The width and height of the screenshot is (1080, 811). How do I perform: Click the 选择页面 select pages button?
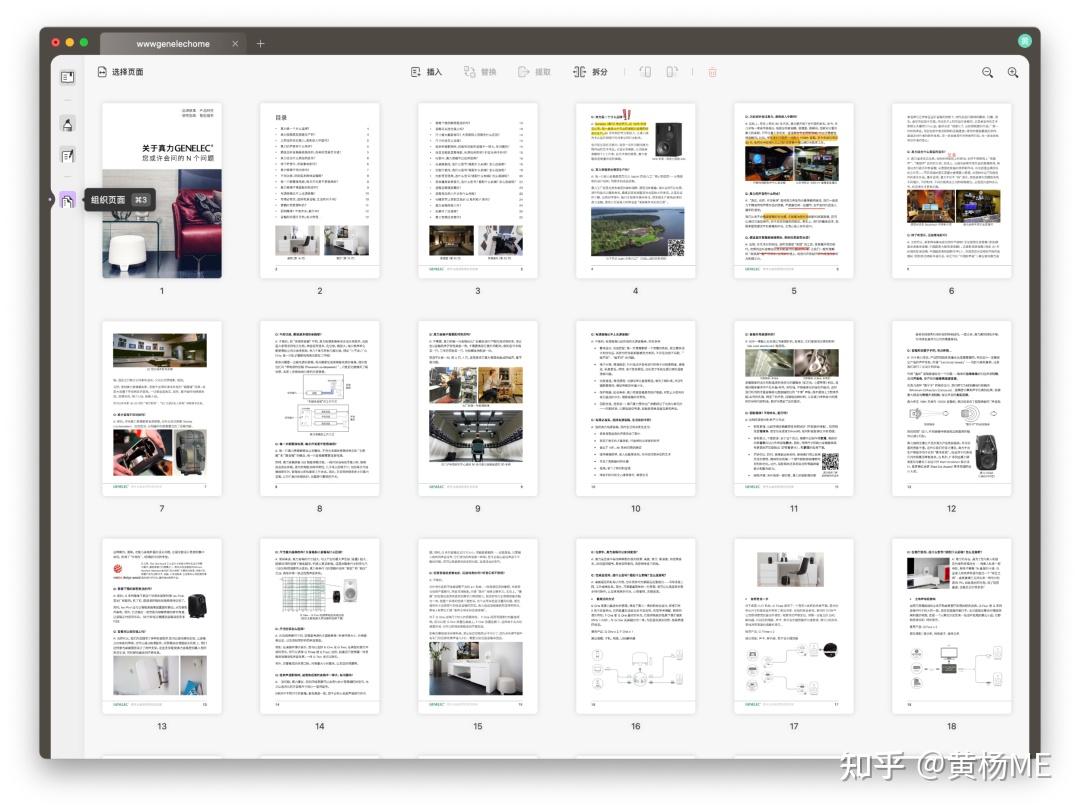[x=121, y=72]
